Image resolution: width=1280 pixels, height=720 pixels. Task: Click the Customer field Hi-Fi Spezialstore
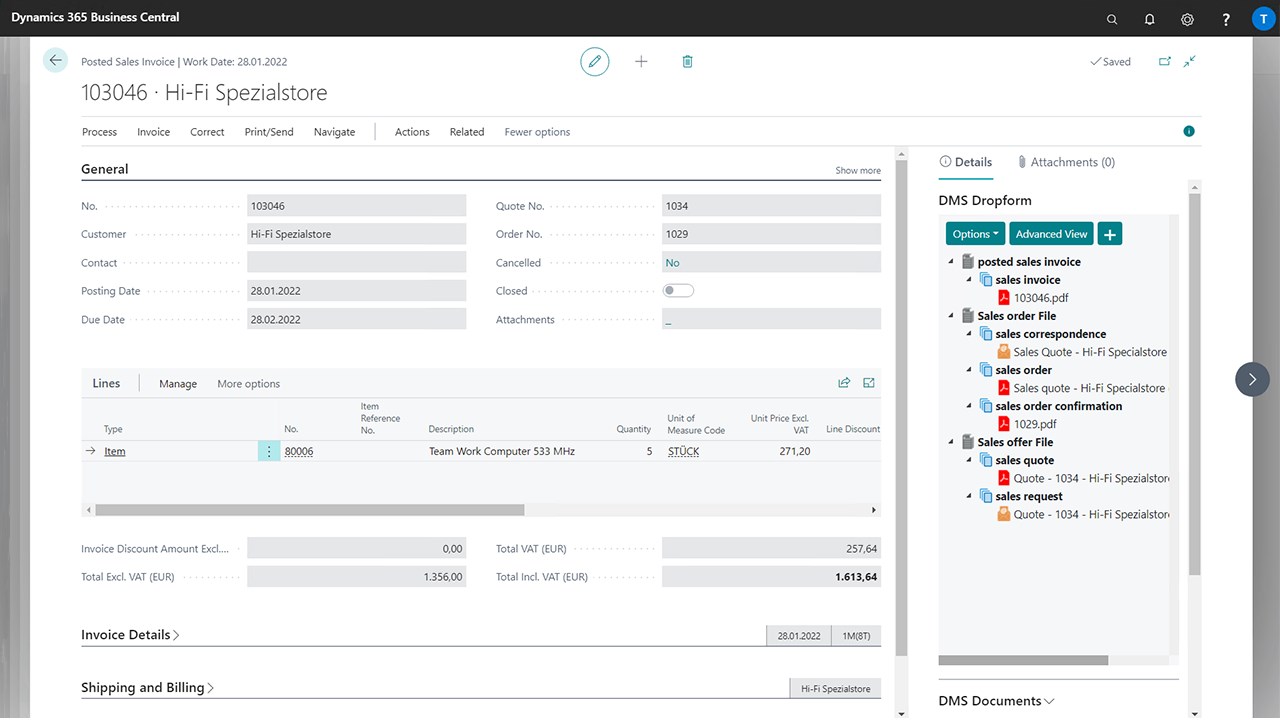point(356,234)
